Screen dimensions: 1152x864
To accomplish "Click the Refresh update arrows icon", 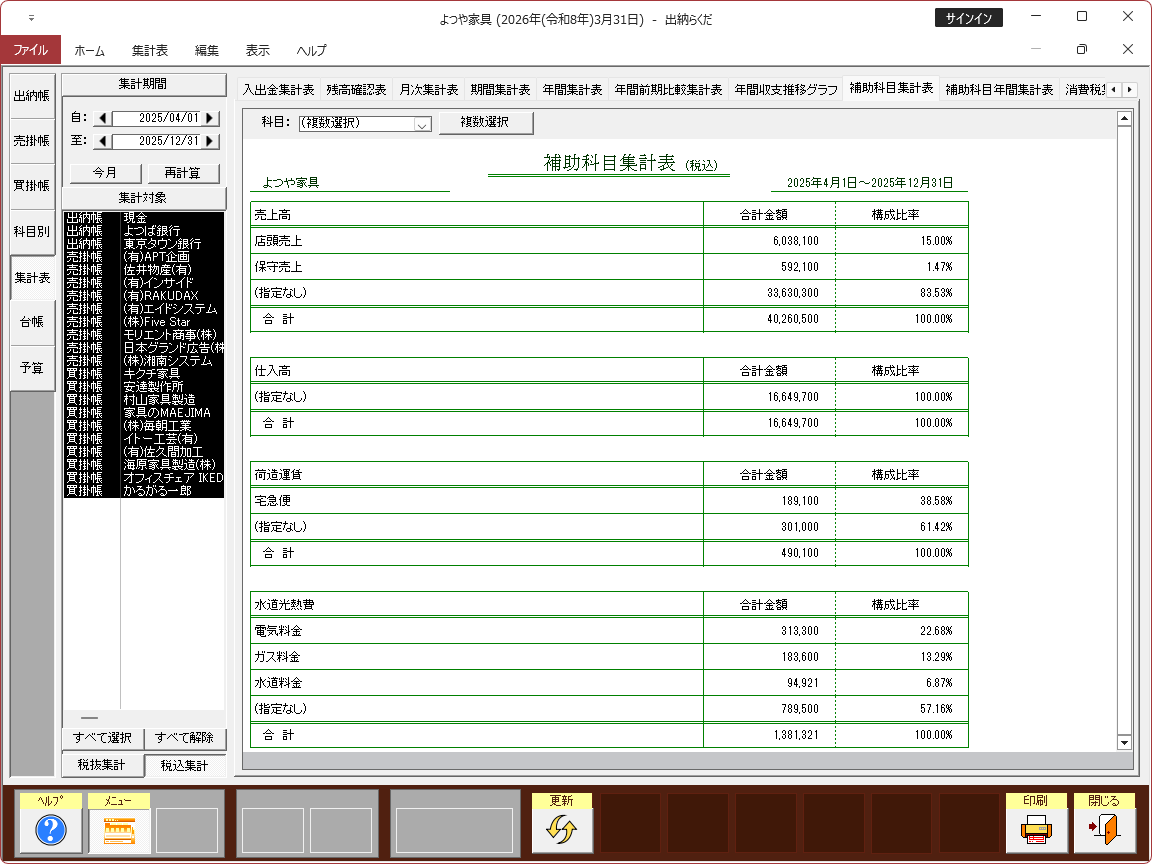I will click(562, 830).
